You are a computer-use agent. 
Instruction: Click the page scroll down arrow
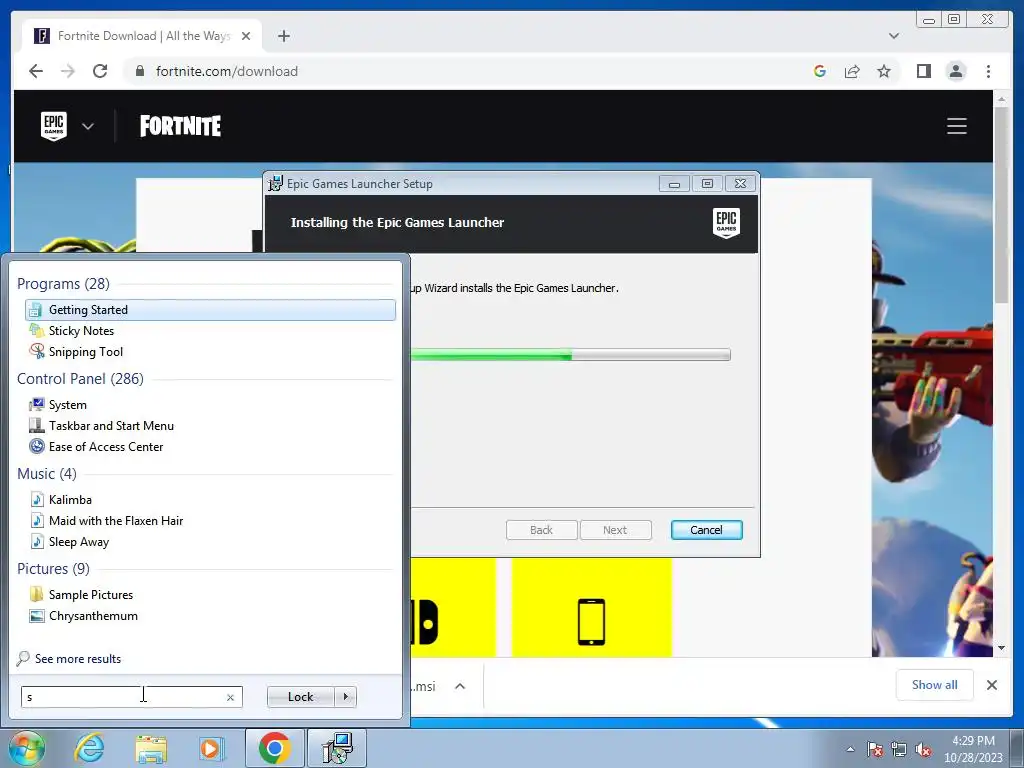1001,648
